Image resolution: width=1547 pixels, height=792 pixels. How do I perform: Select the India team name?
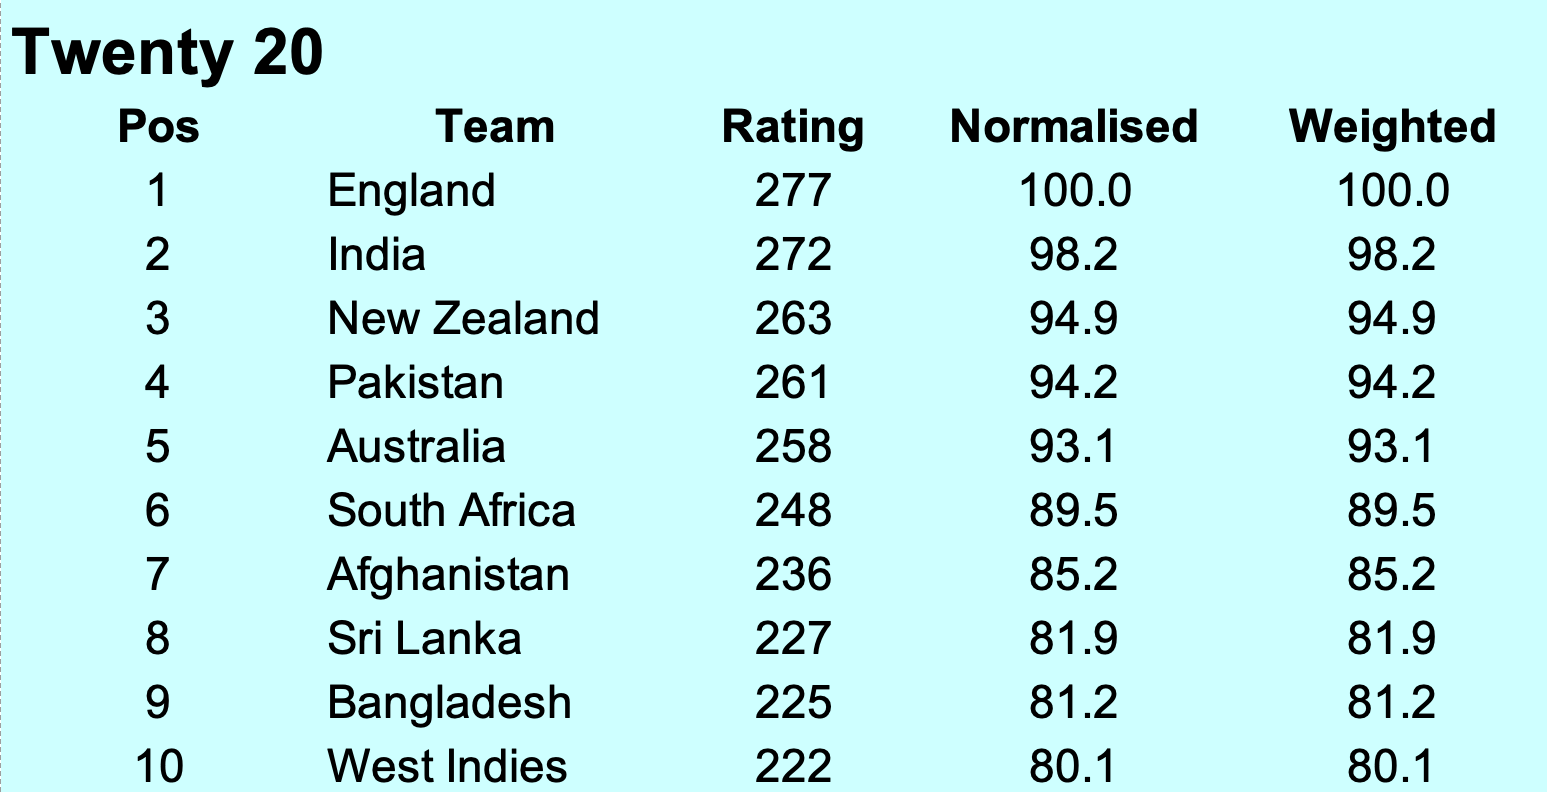[x=376, y=254]
